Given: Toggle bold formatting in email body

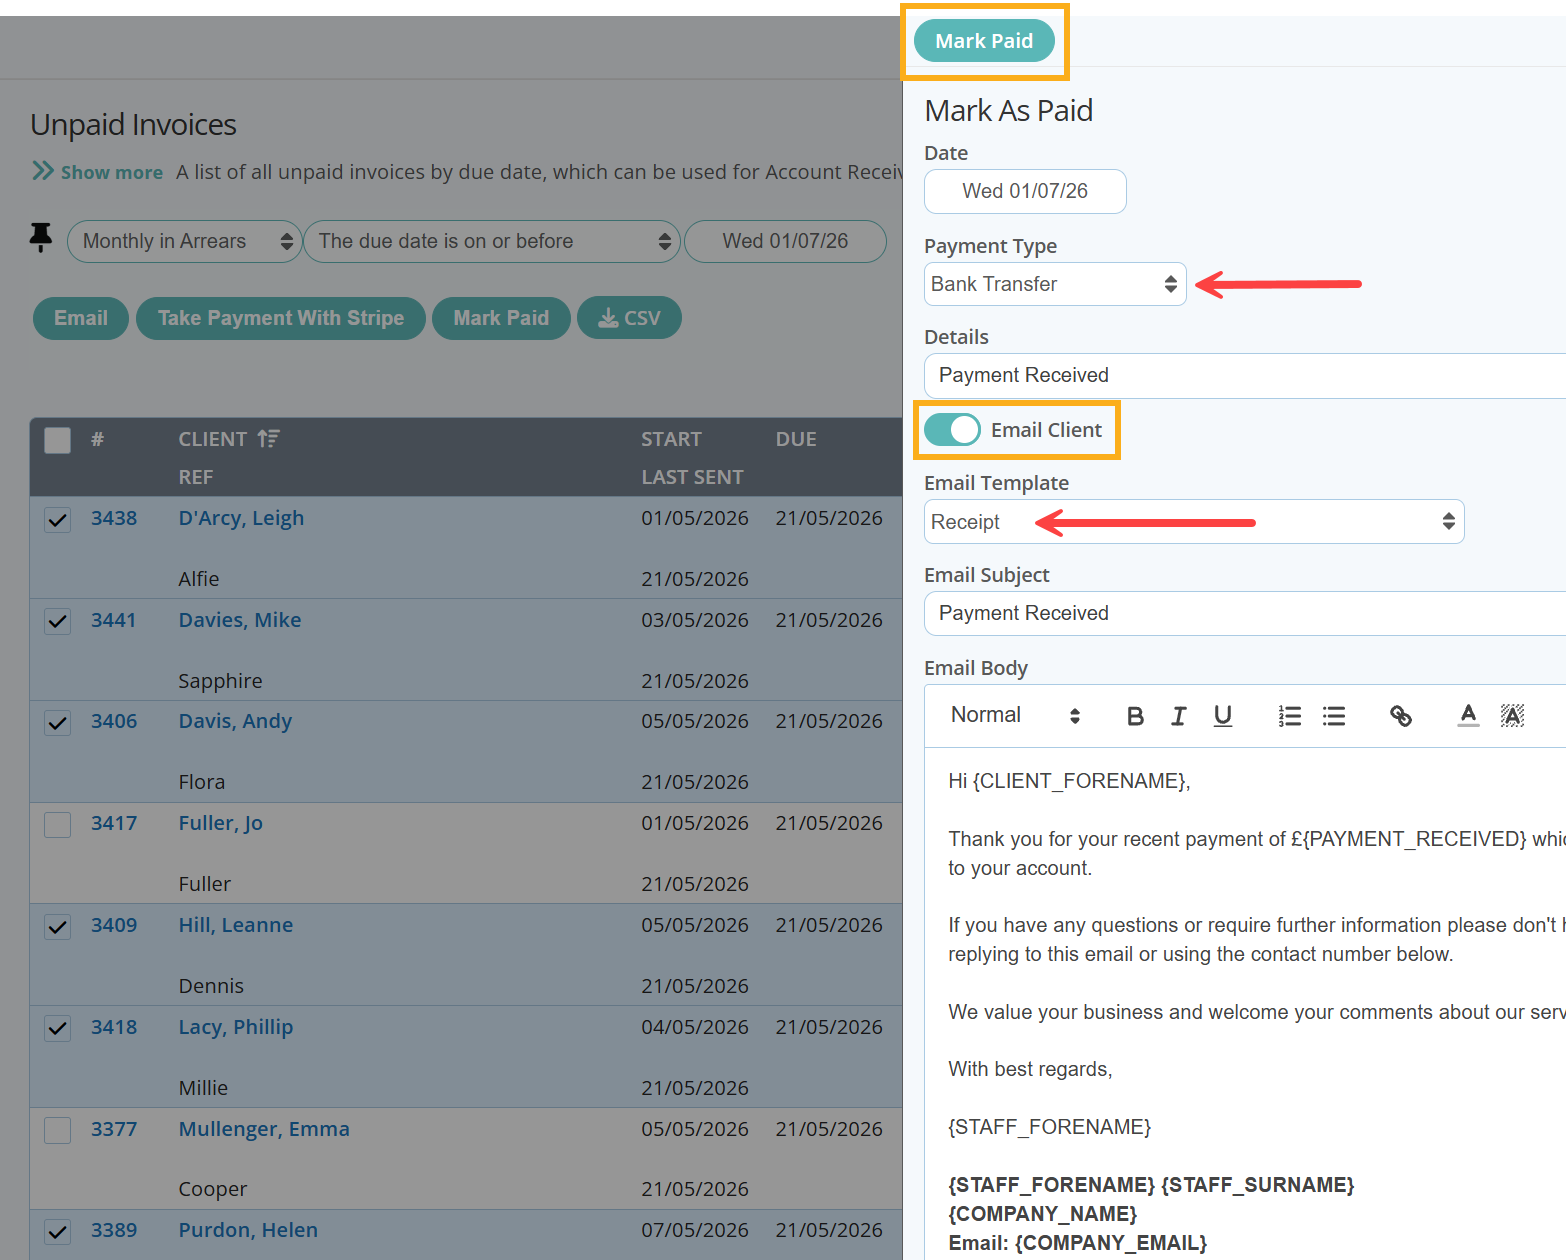Looking at the screenshot, I should coord(1135,716).
